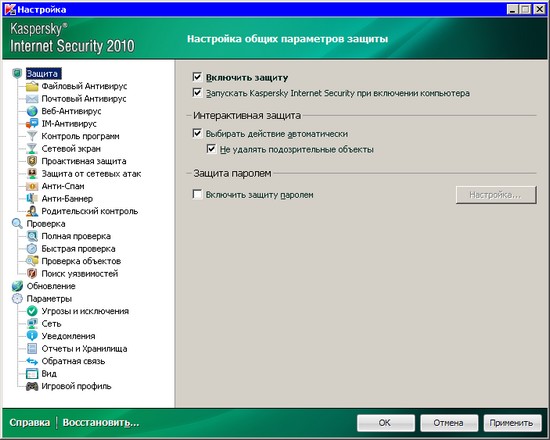Click the Проактивная защита icon
The image size is (550, 440).
coord(32,161)
